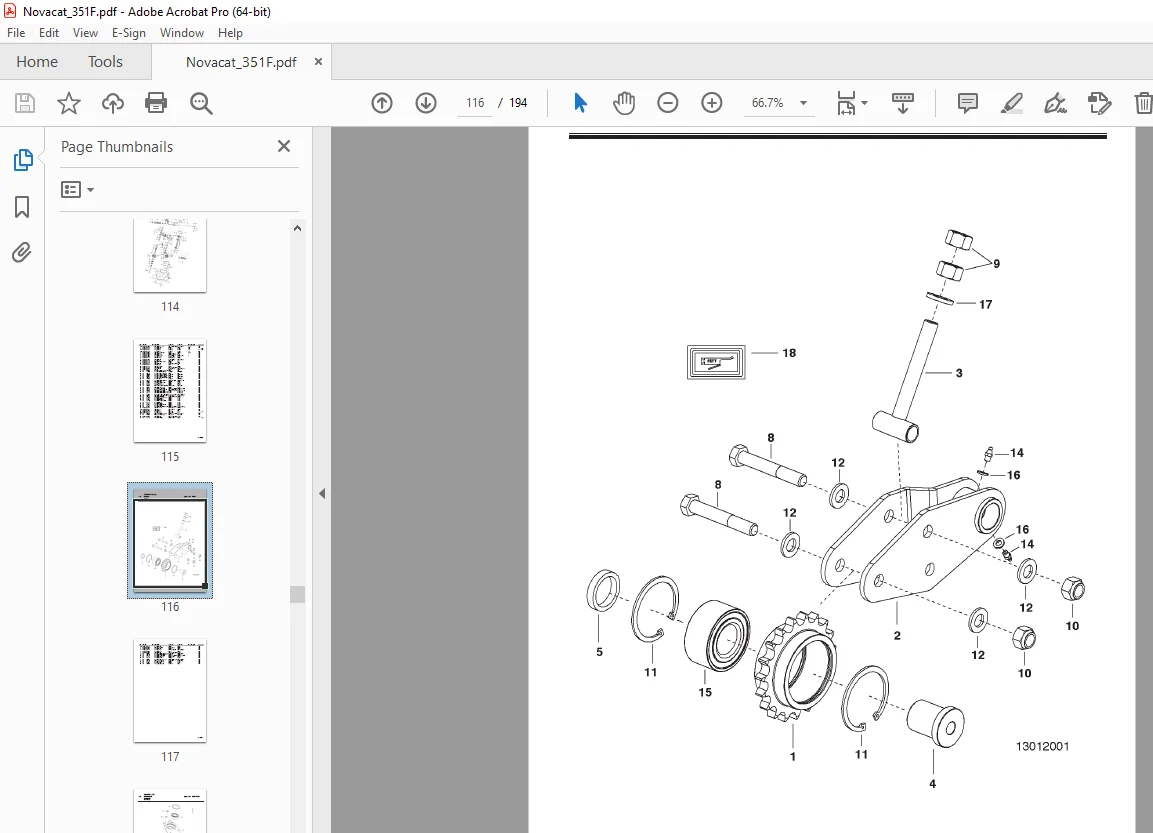Select page 116 thumbnail

(x=170, y=540)
